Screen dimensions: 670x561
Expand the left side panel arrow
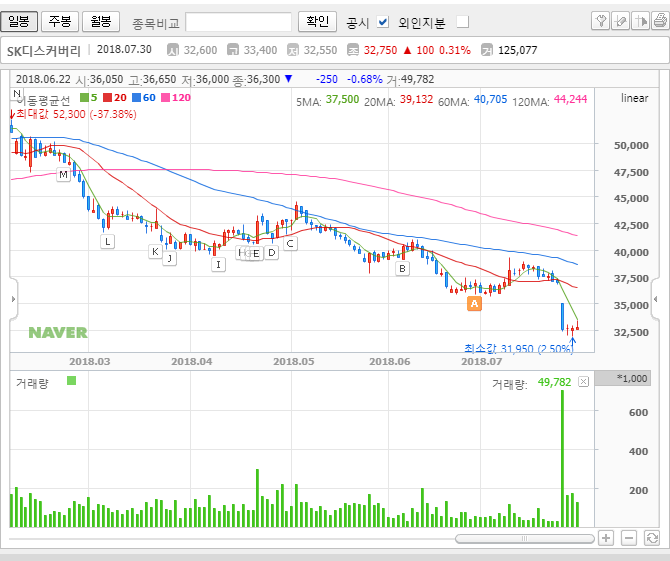pos(13,299)
